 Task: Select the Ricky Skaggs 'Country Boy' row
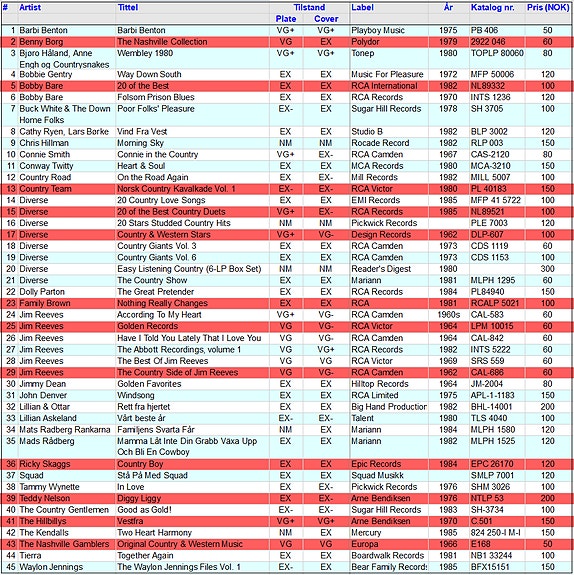[x=287, y=464]
